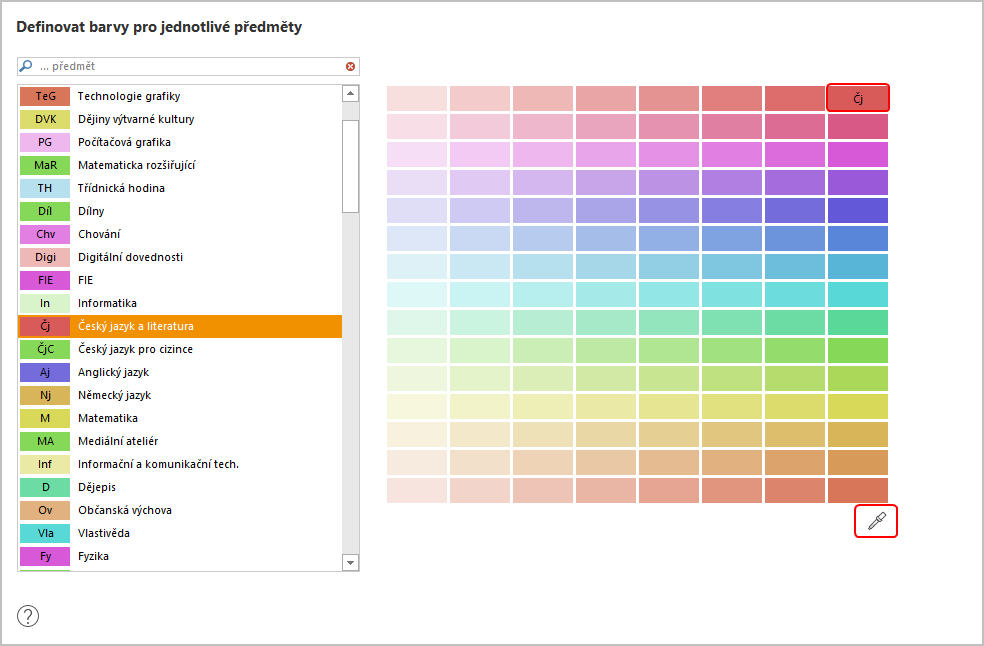Pick the darkest turquoise swatch
This screenshot has height=646, width=984.
[x=858, y=294]
